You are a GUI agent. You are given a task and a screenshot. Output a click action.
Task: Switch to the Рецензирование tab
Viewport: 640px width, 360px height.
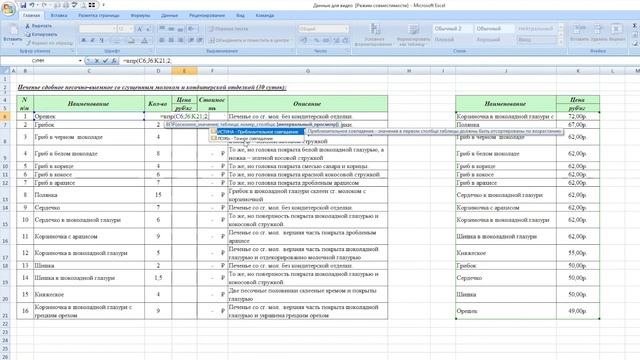207,16
